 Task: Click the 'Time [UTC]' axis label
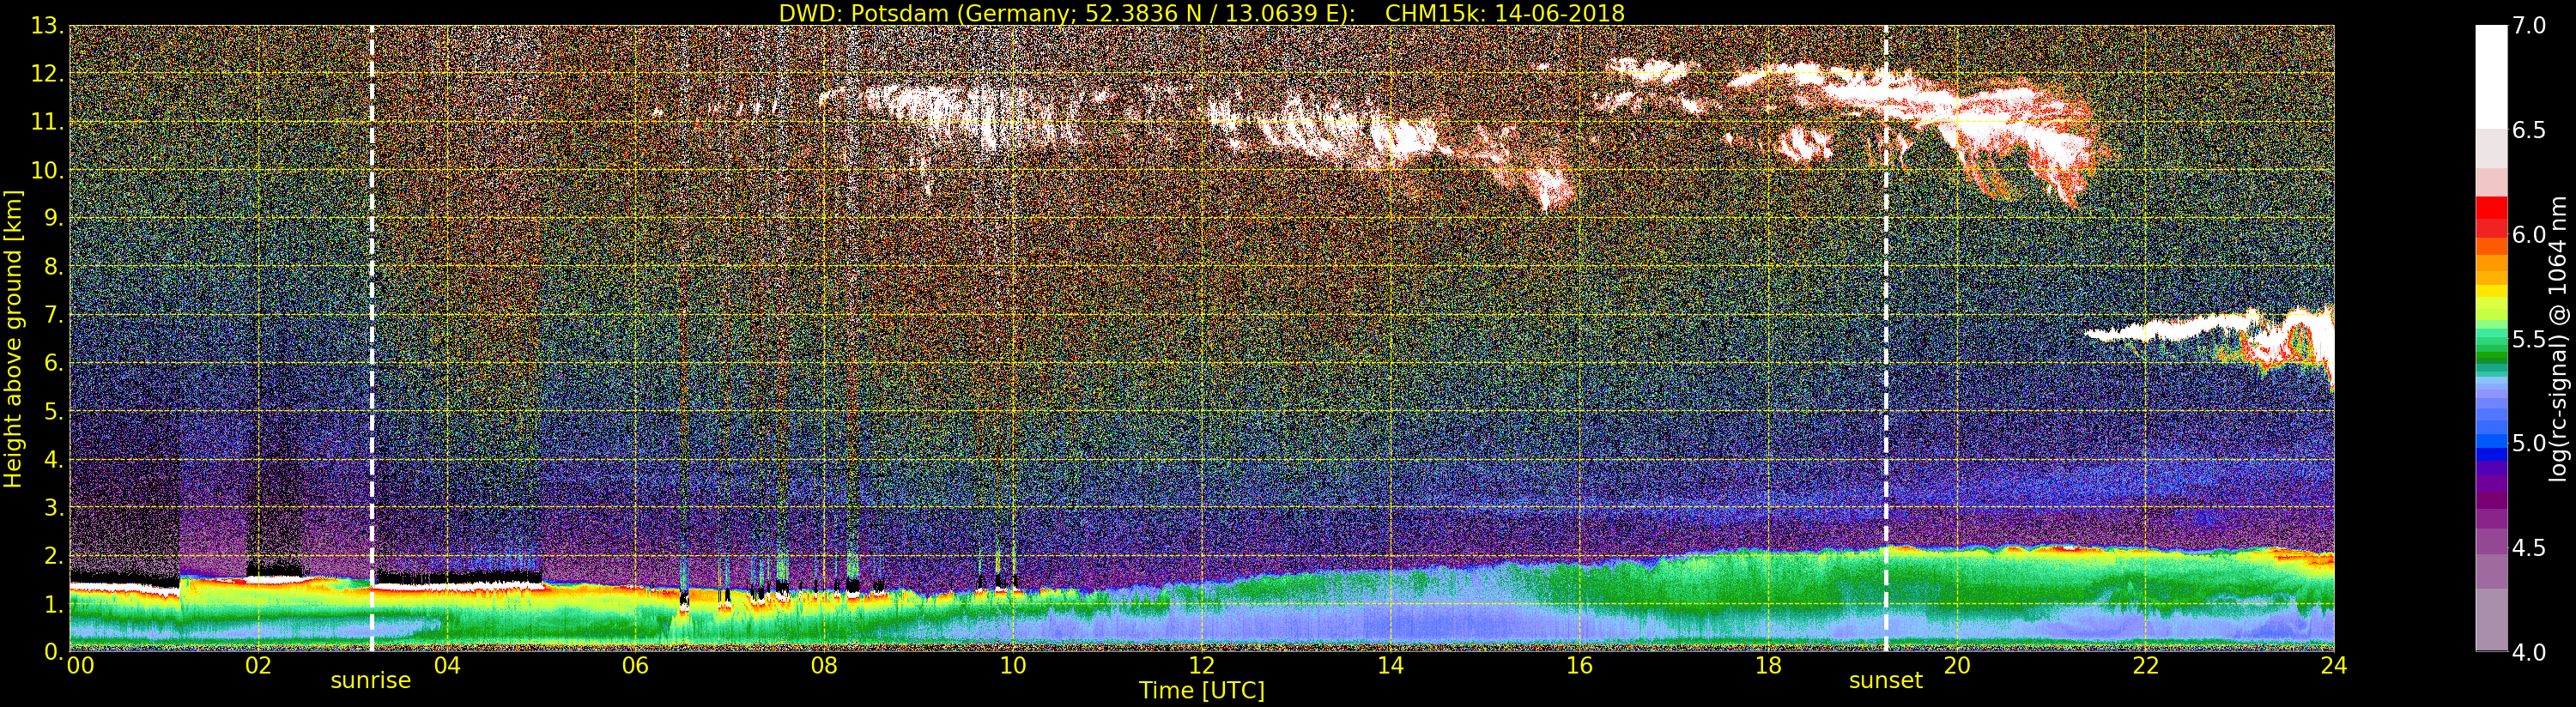(1202, 691)
